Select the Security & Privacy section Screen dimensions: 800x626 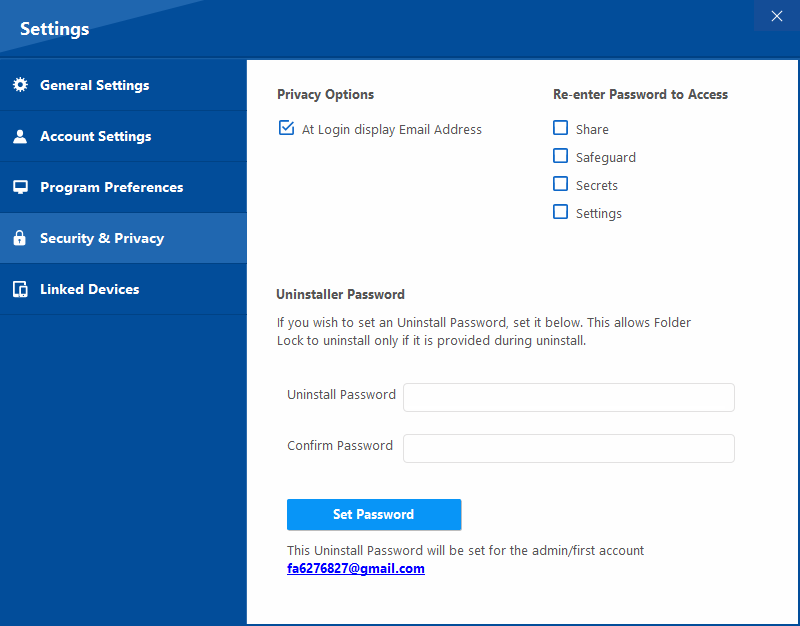(x=123, y=238)
